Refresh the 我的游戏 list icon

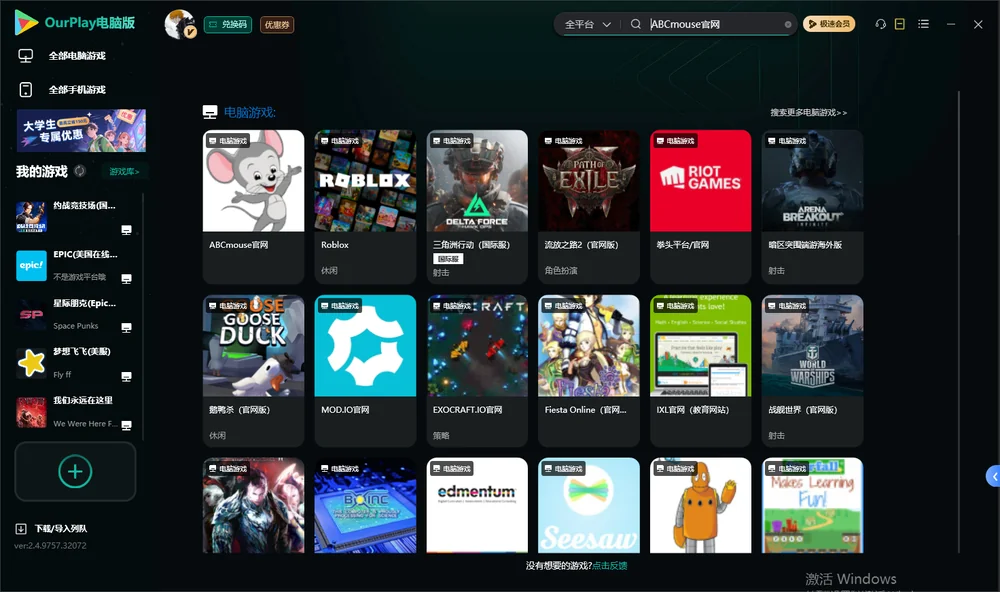[x=80, y=171]
